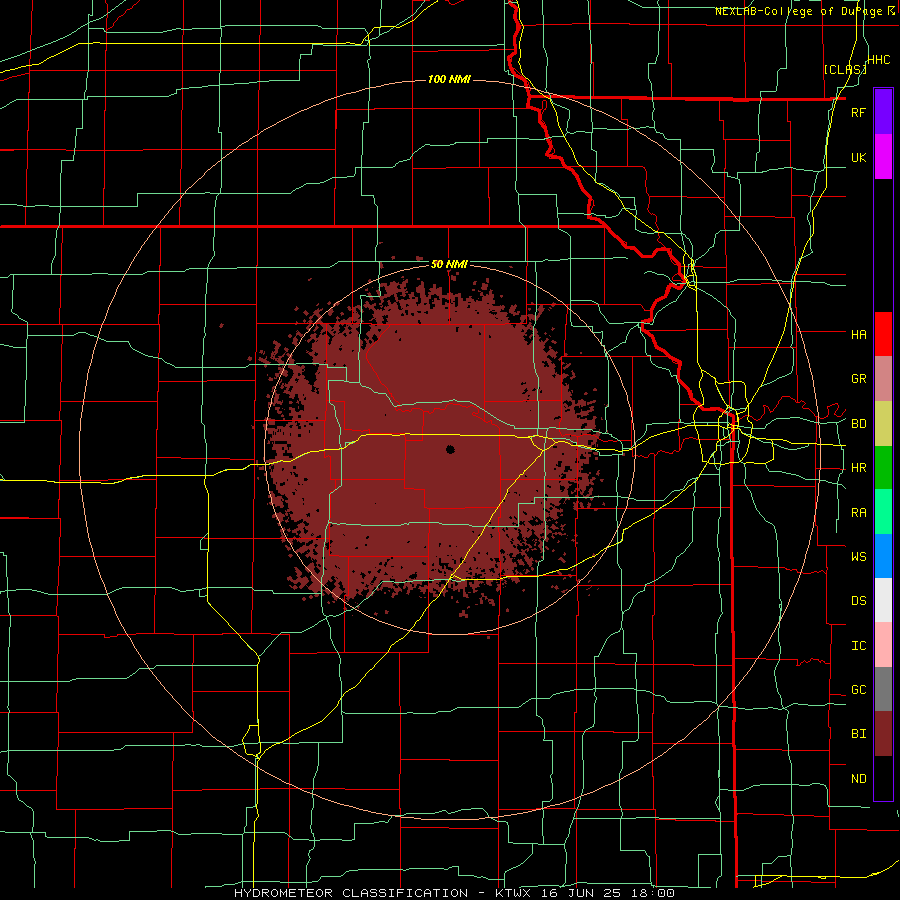900x900 pixels.
Task: Click the GC legend label
Action: [858, 690]
